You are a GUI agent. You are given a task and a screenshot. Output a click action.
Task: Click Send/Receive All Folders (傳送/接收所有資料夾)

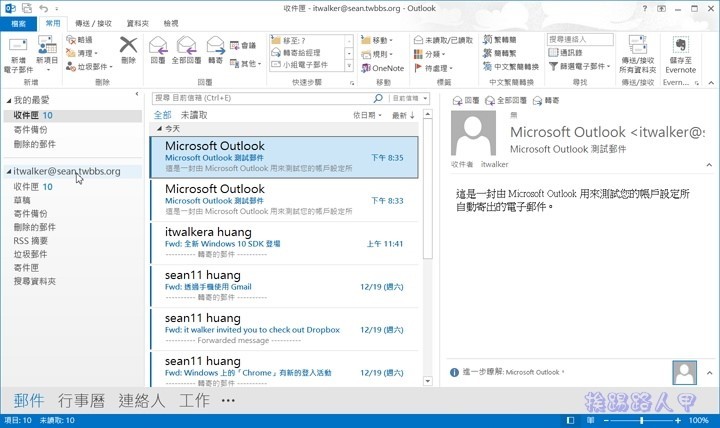tap(637, 54)
